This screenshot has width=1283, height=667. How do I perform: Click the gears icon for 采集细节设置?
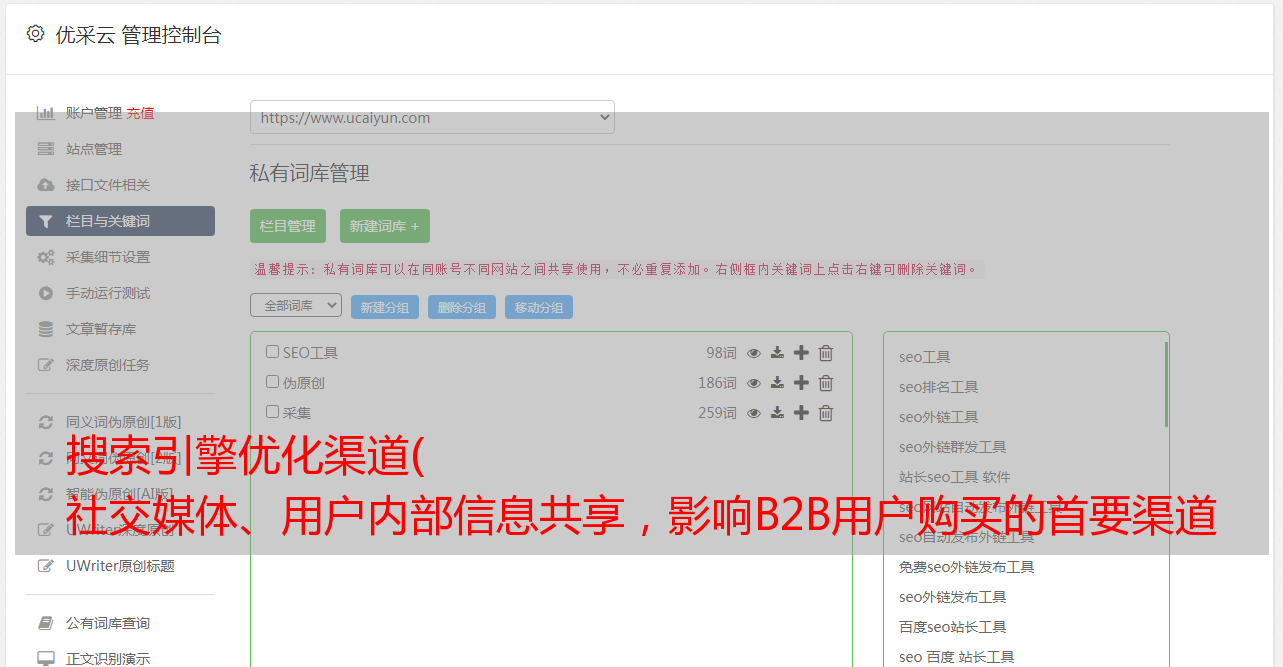46,257
